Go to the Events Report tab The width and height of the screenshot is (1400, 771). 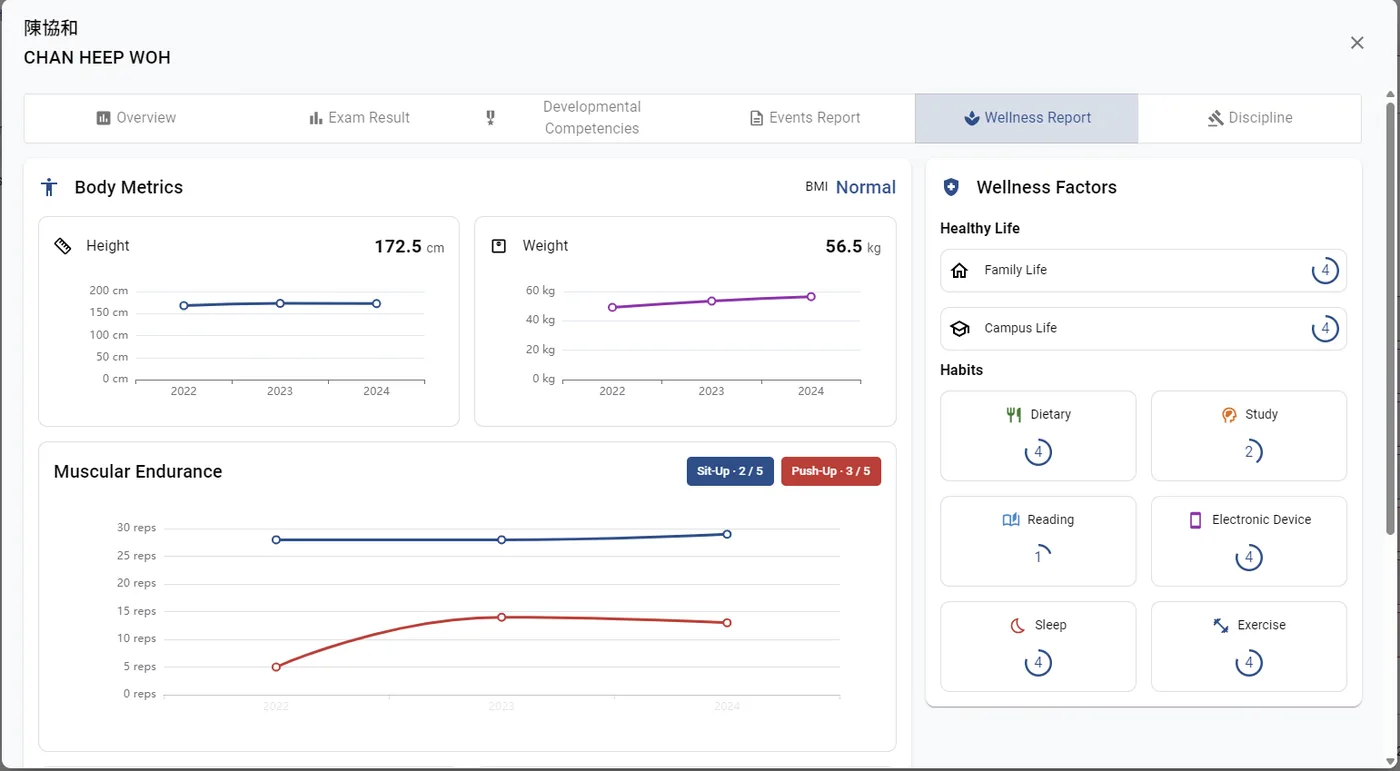pyautogui.click(x=804, y=118)
